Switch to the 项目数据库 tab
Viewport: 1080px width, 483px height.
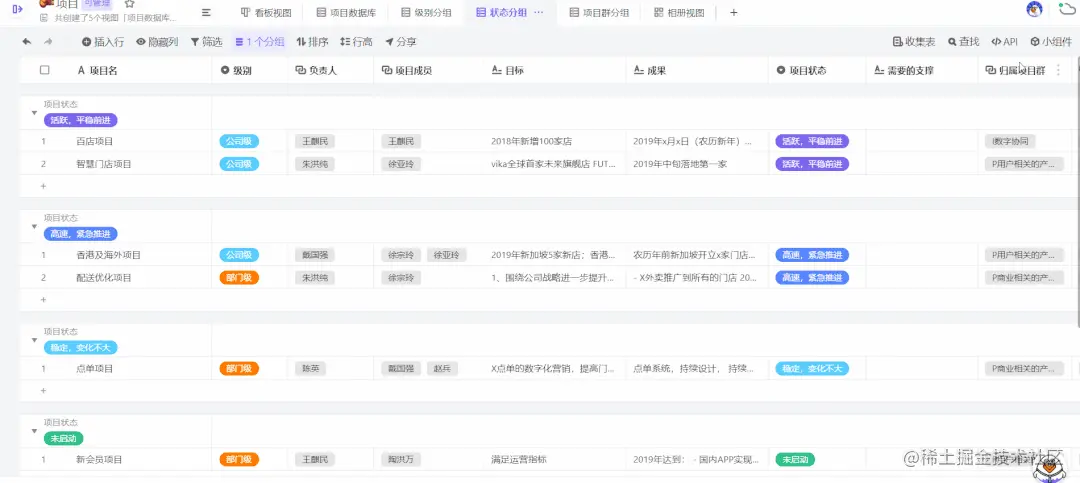(346, 12)
